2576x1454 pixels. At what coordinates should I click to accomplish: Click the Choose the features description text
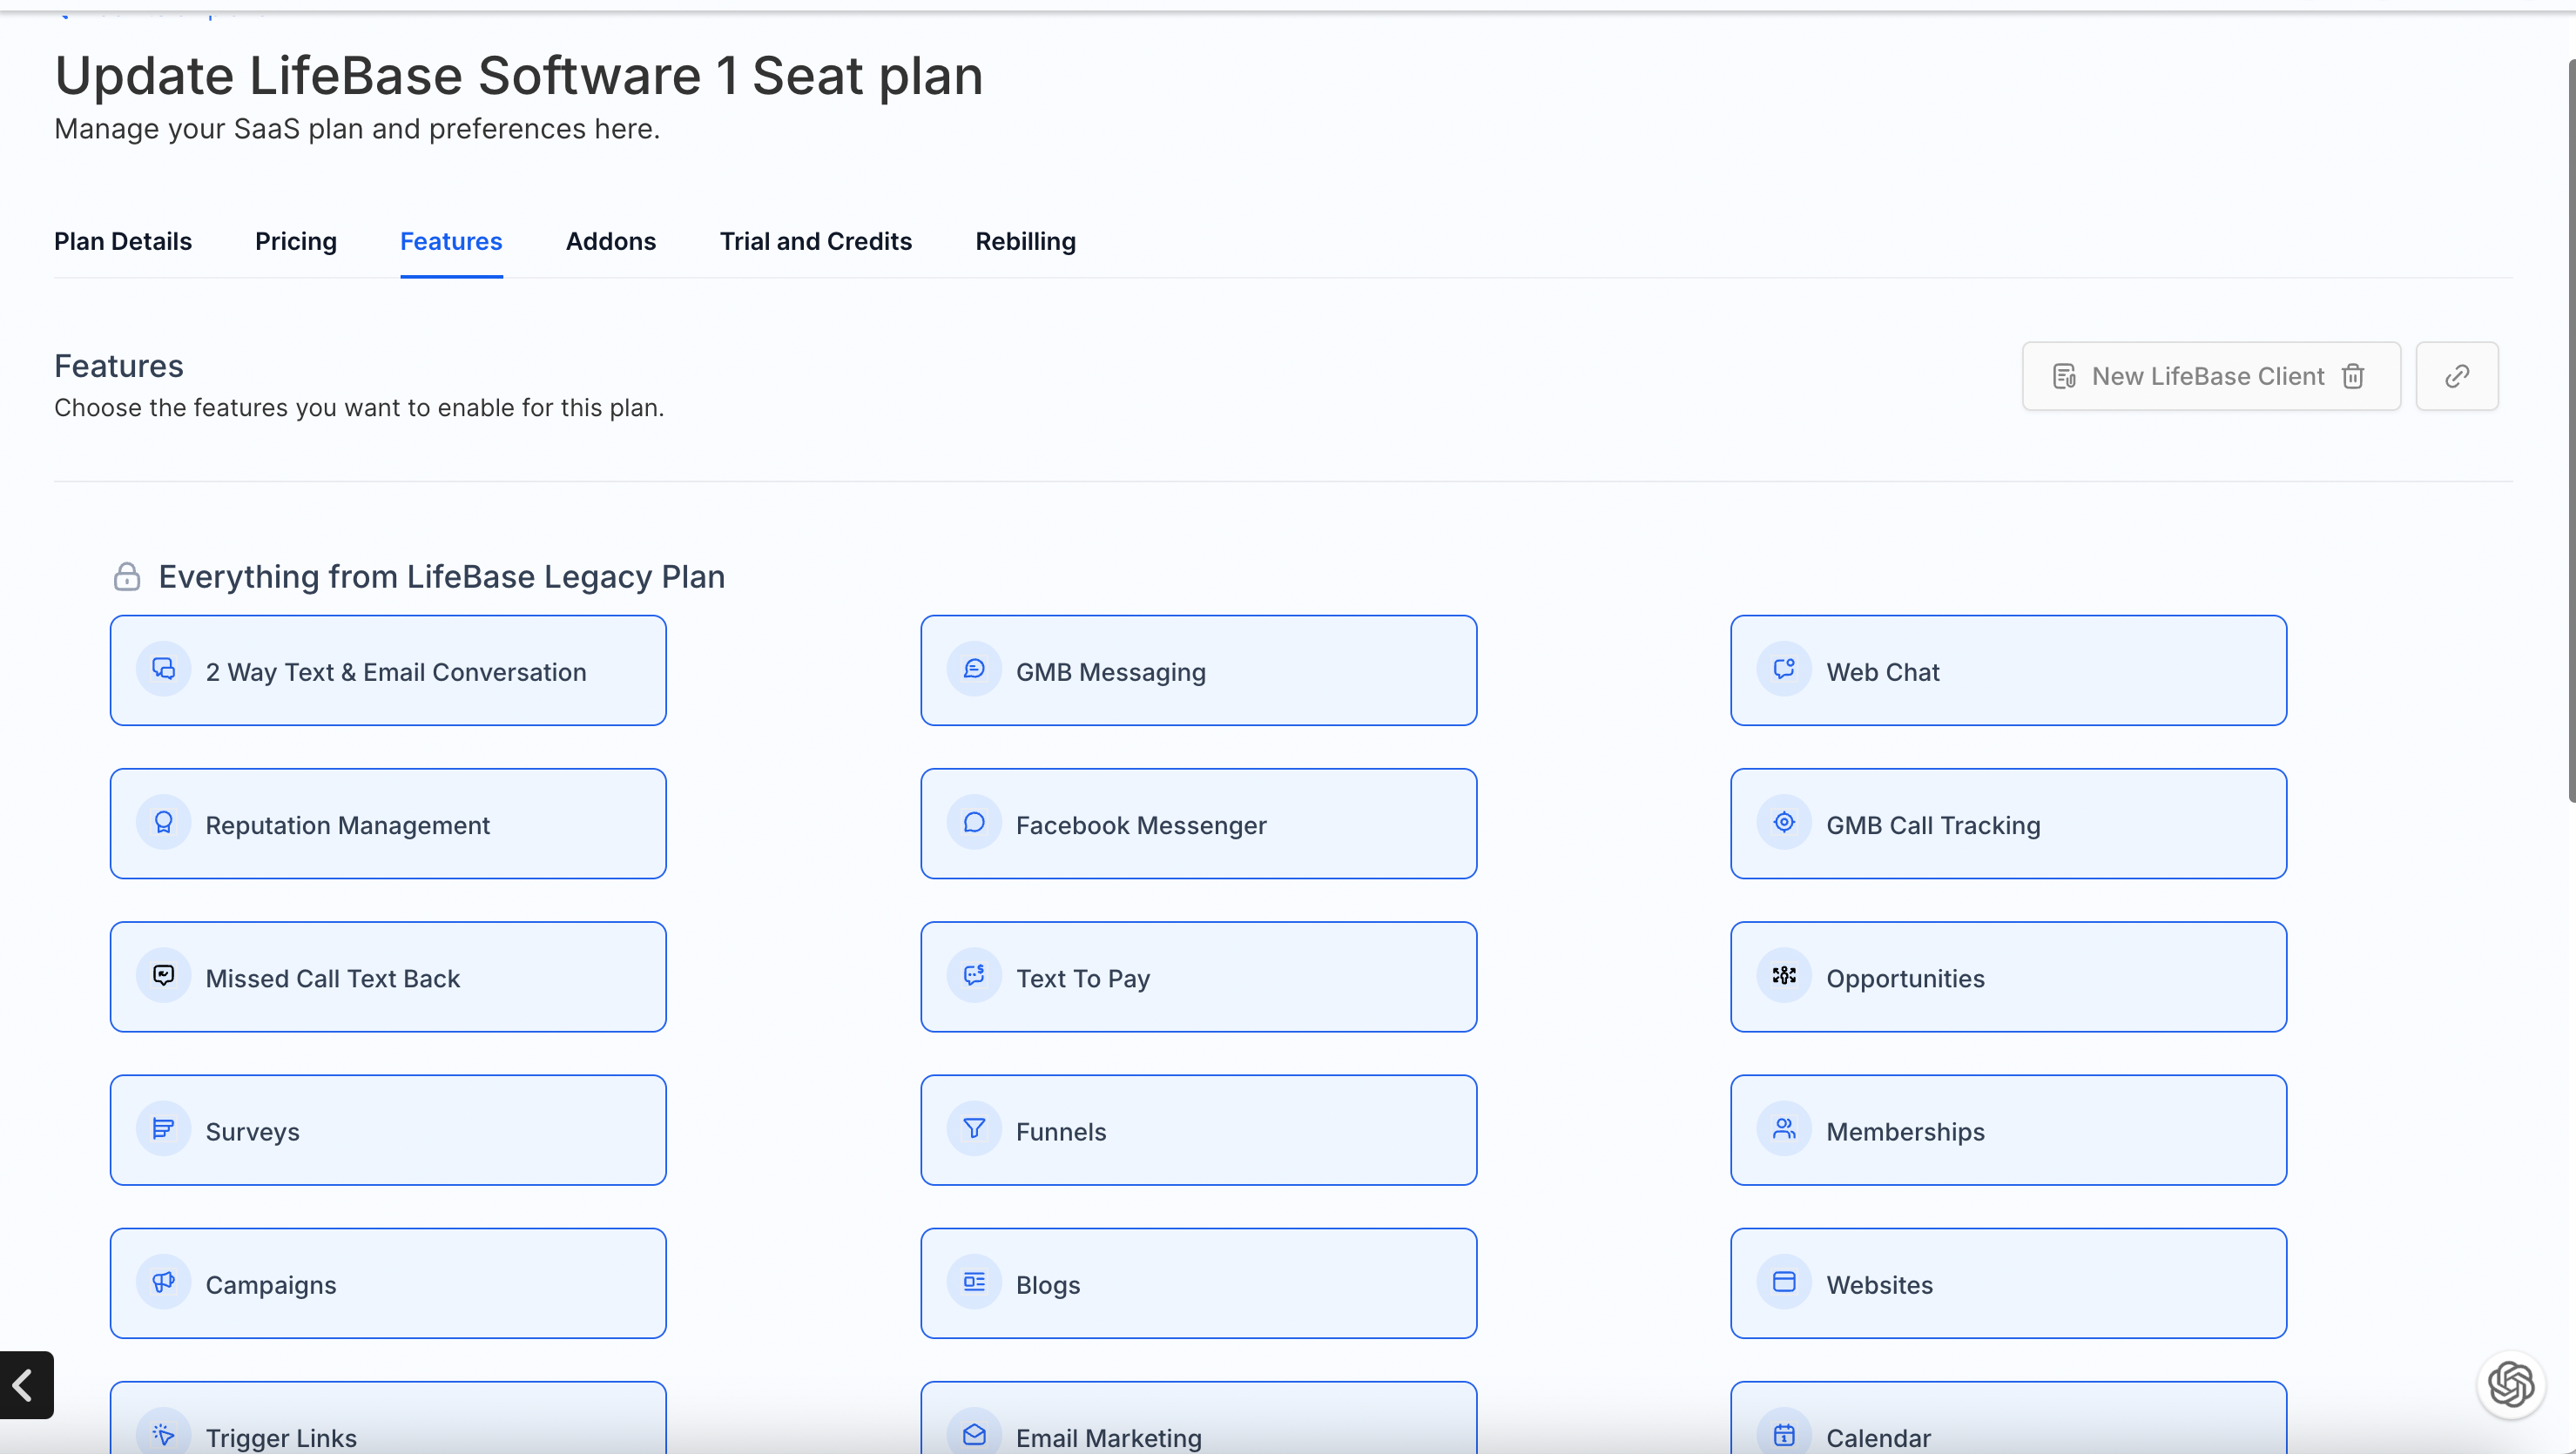point(359,408)
